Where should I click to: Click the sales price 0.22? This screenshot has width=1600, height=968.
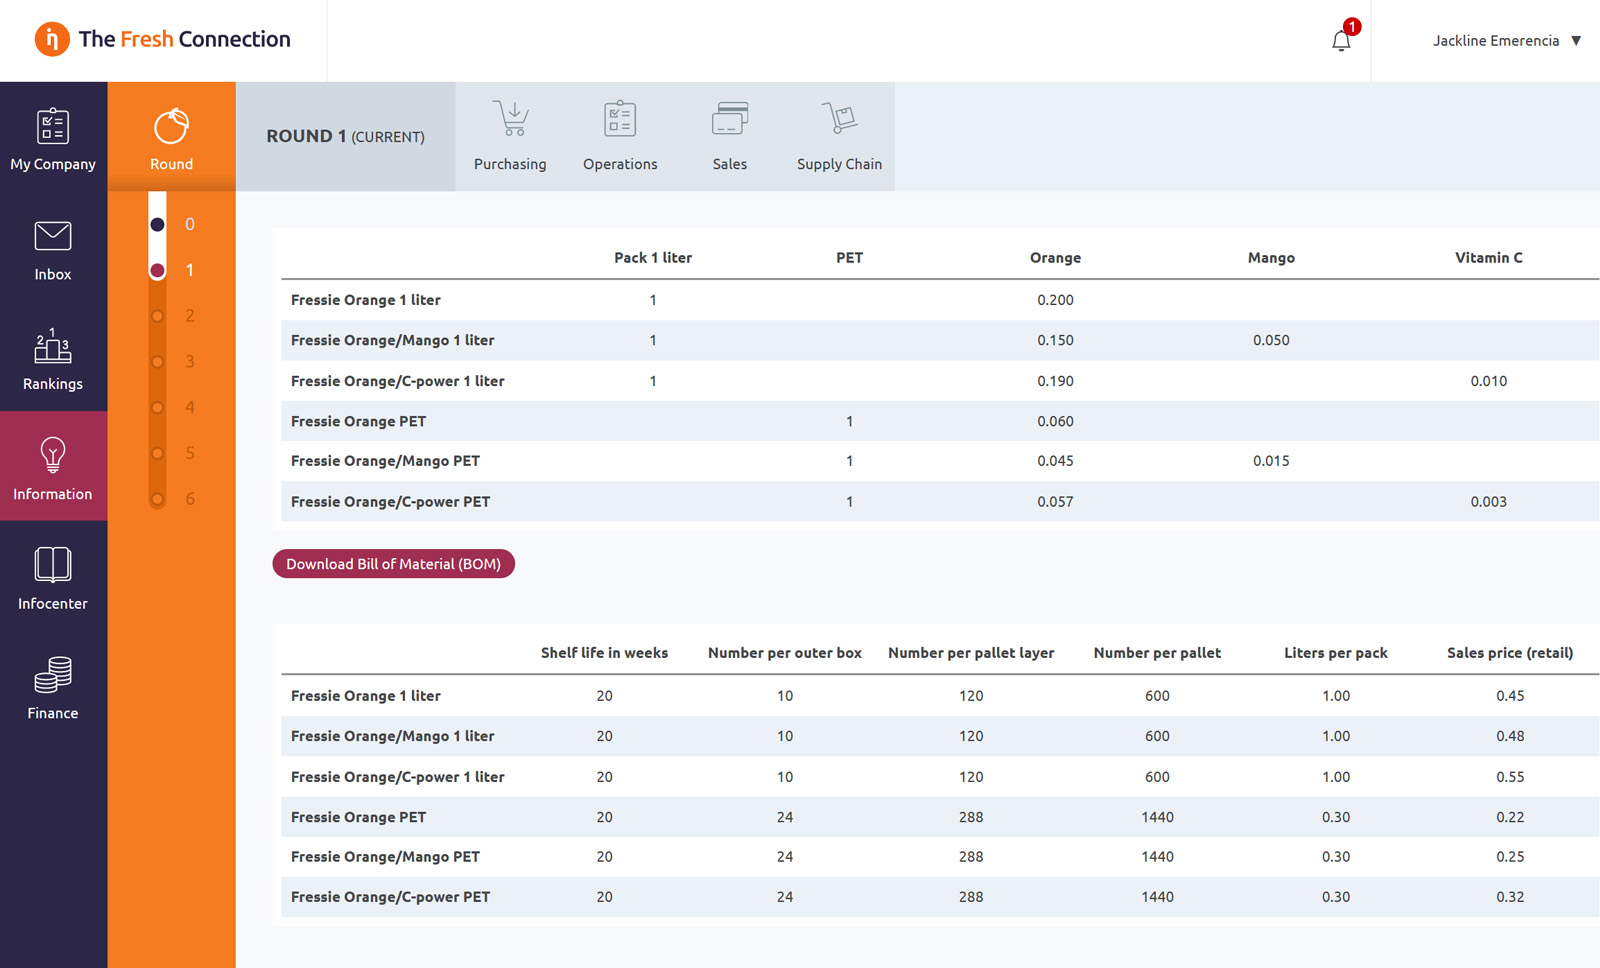pyautogui.click(x=1510, y=817)
